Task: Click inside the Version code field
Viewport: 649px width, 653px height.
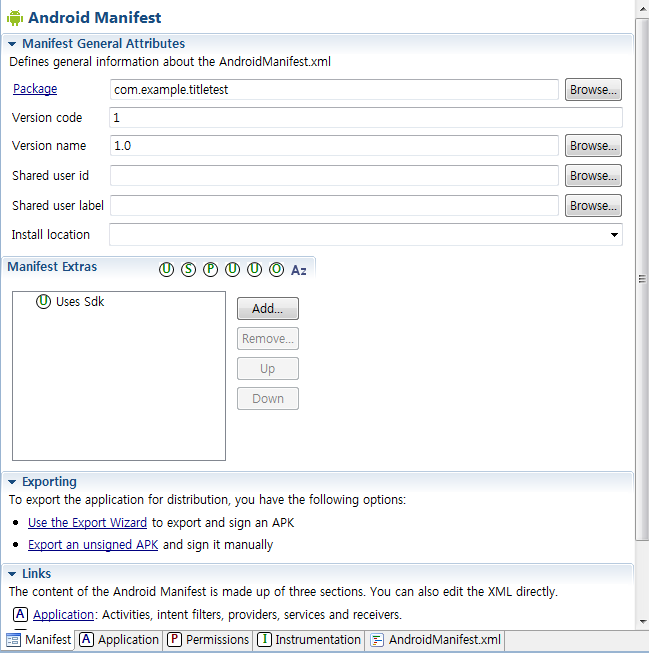Action: [366, 117]
